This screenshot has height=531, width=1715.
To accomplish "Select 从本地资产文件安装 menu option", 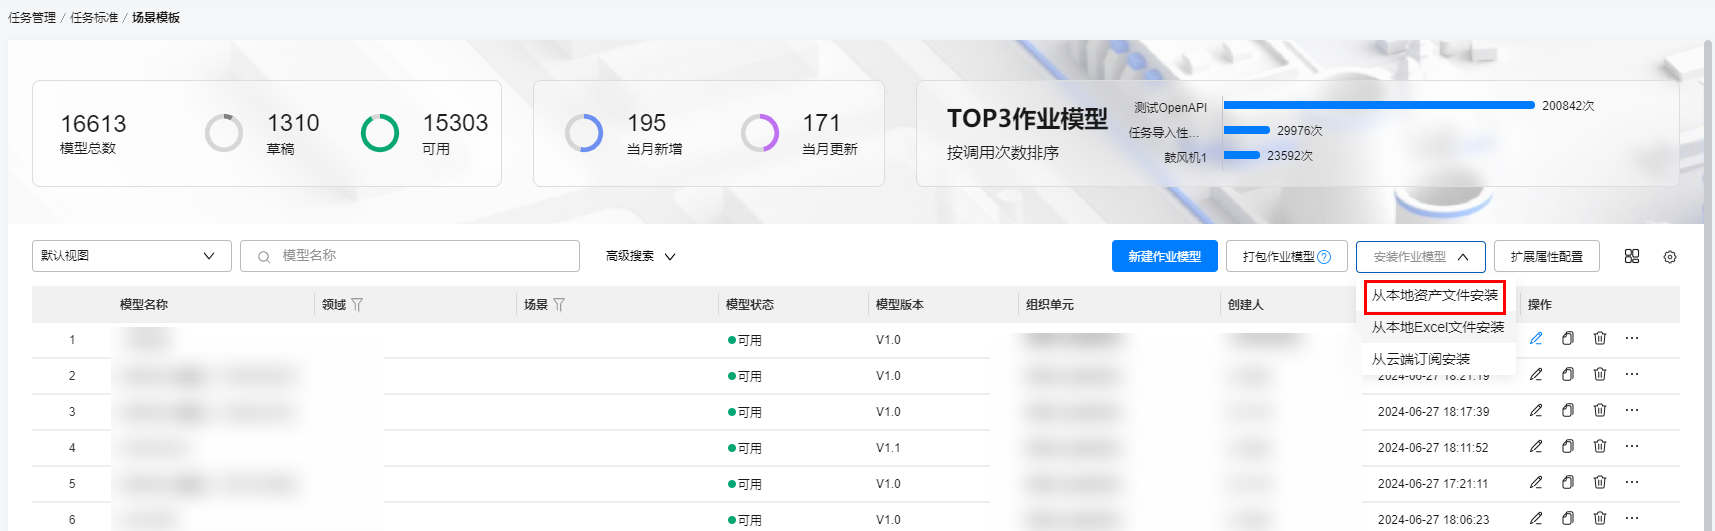I will click(1435, 296).
